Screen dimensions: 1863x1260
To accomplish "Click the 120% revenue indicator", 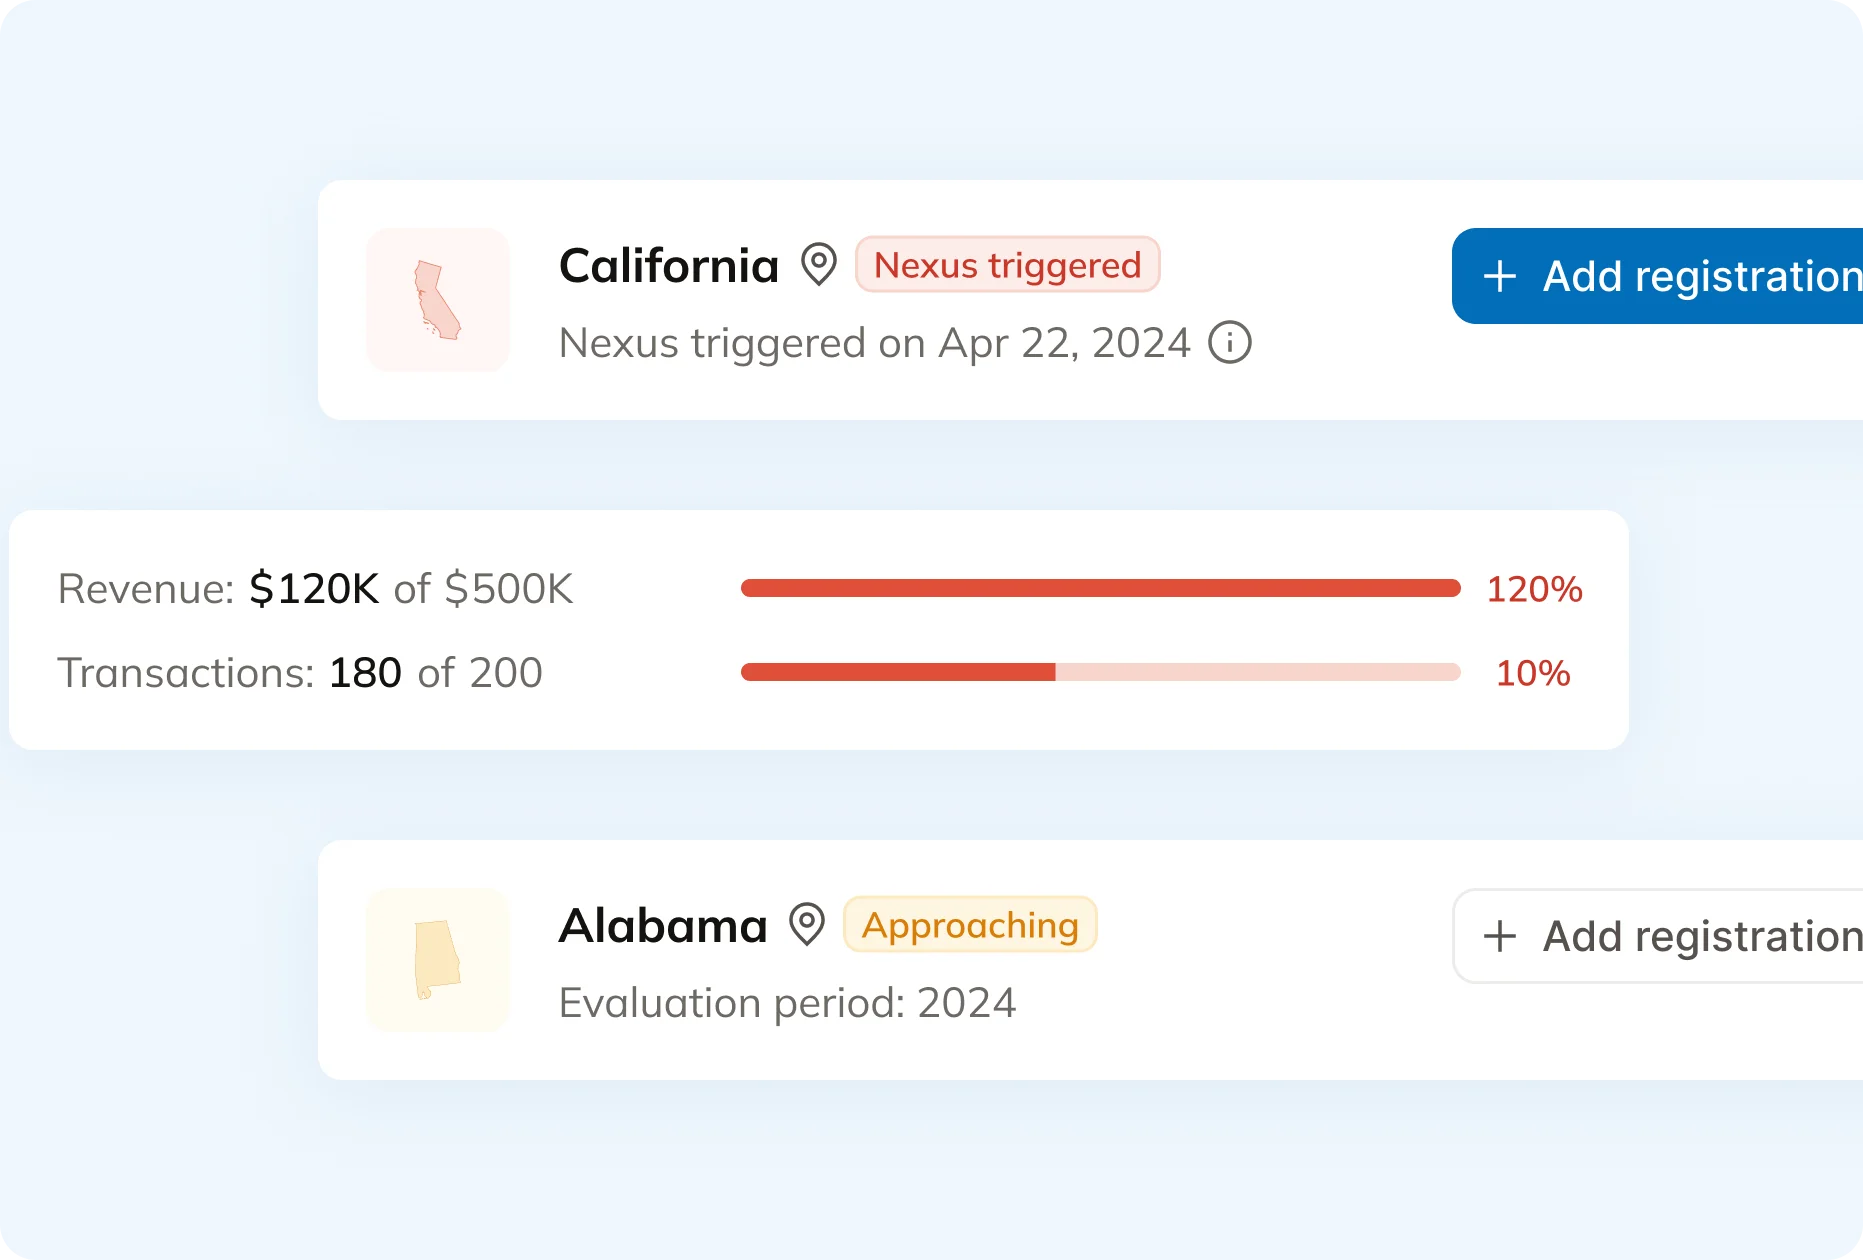I will click(1534, 589).
